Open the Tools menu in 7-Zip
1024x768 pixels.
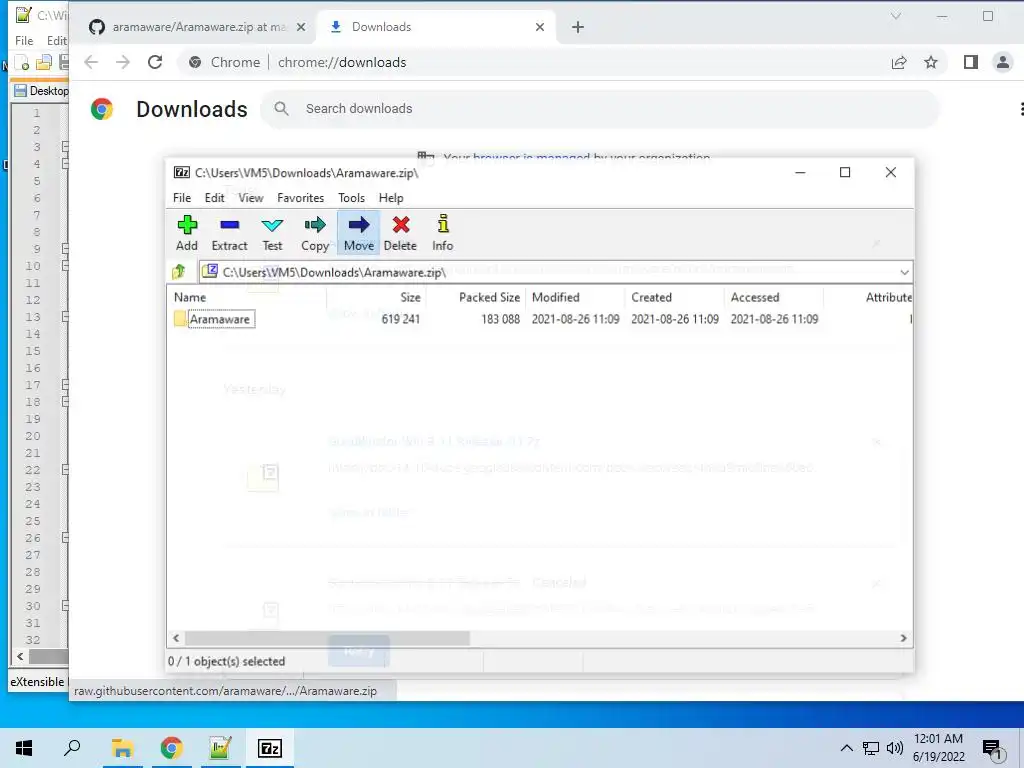tap(351, 198)
